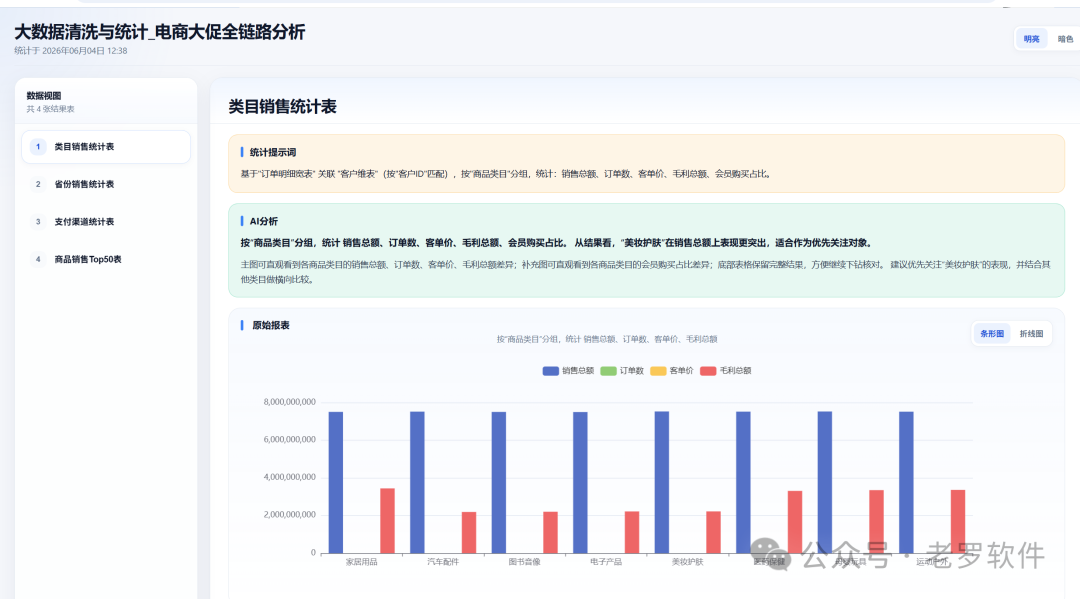Image resolution: width=1080 pixels, height=599 pixels.
Task: Click the timestamp 统计于 2026年06月04日 12:38
Action: [x=71, y=51]
